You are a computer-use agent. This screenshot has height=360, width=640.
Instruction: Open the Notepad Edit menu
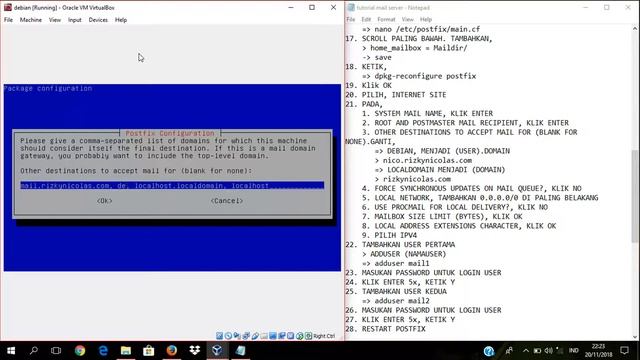(x=366, y=19)
